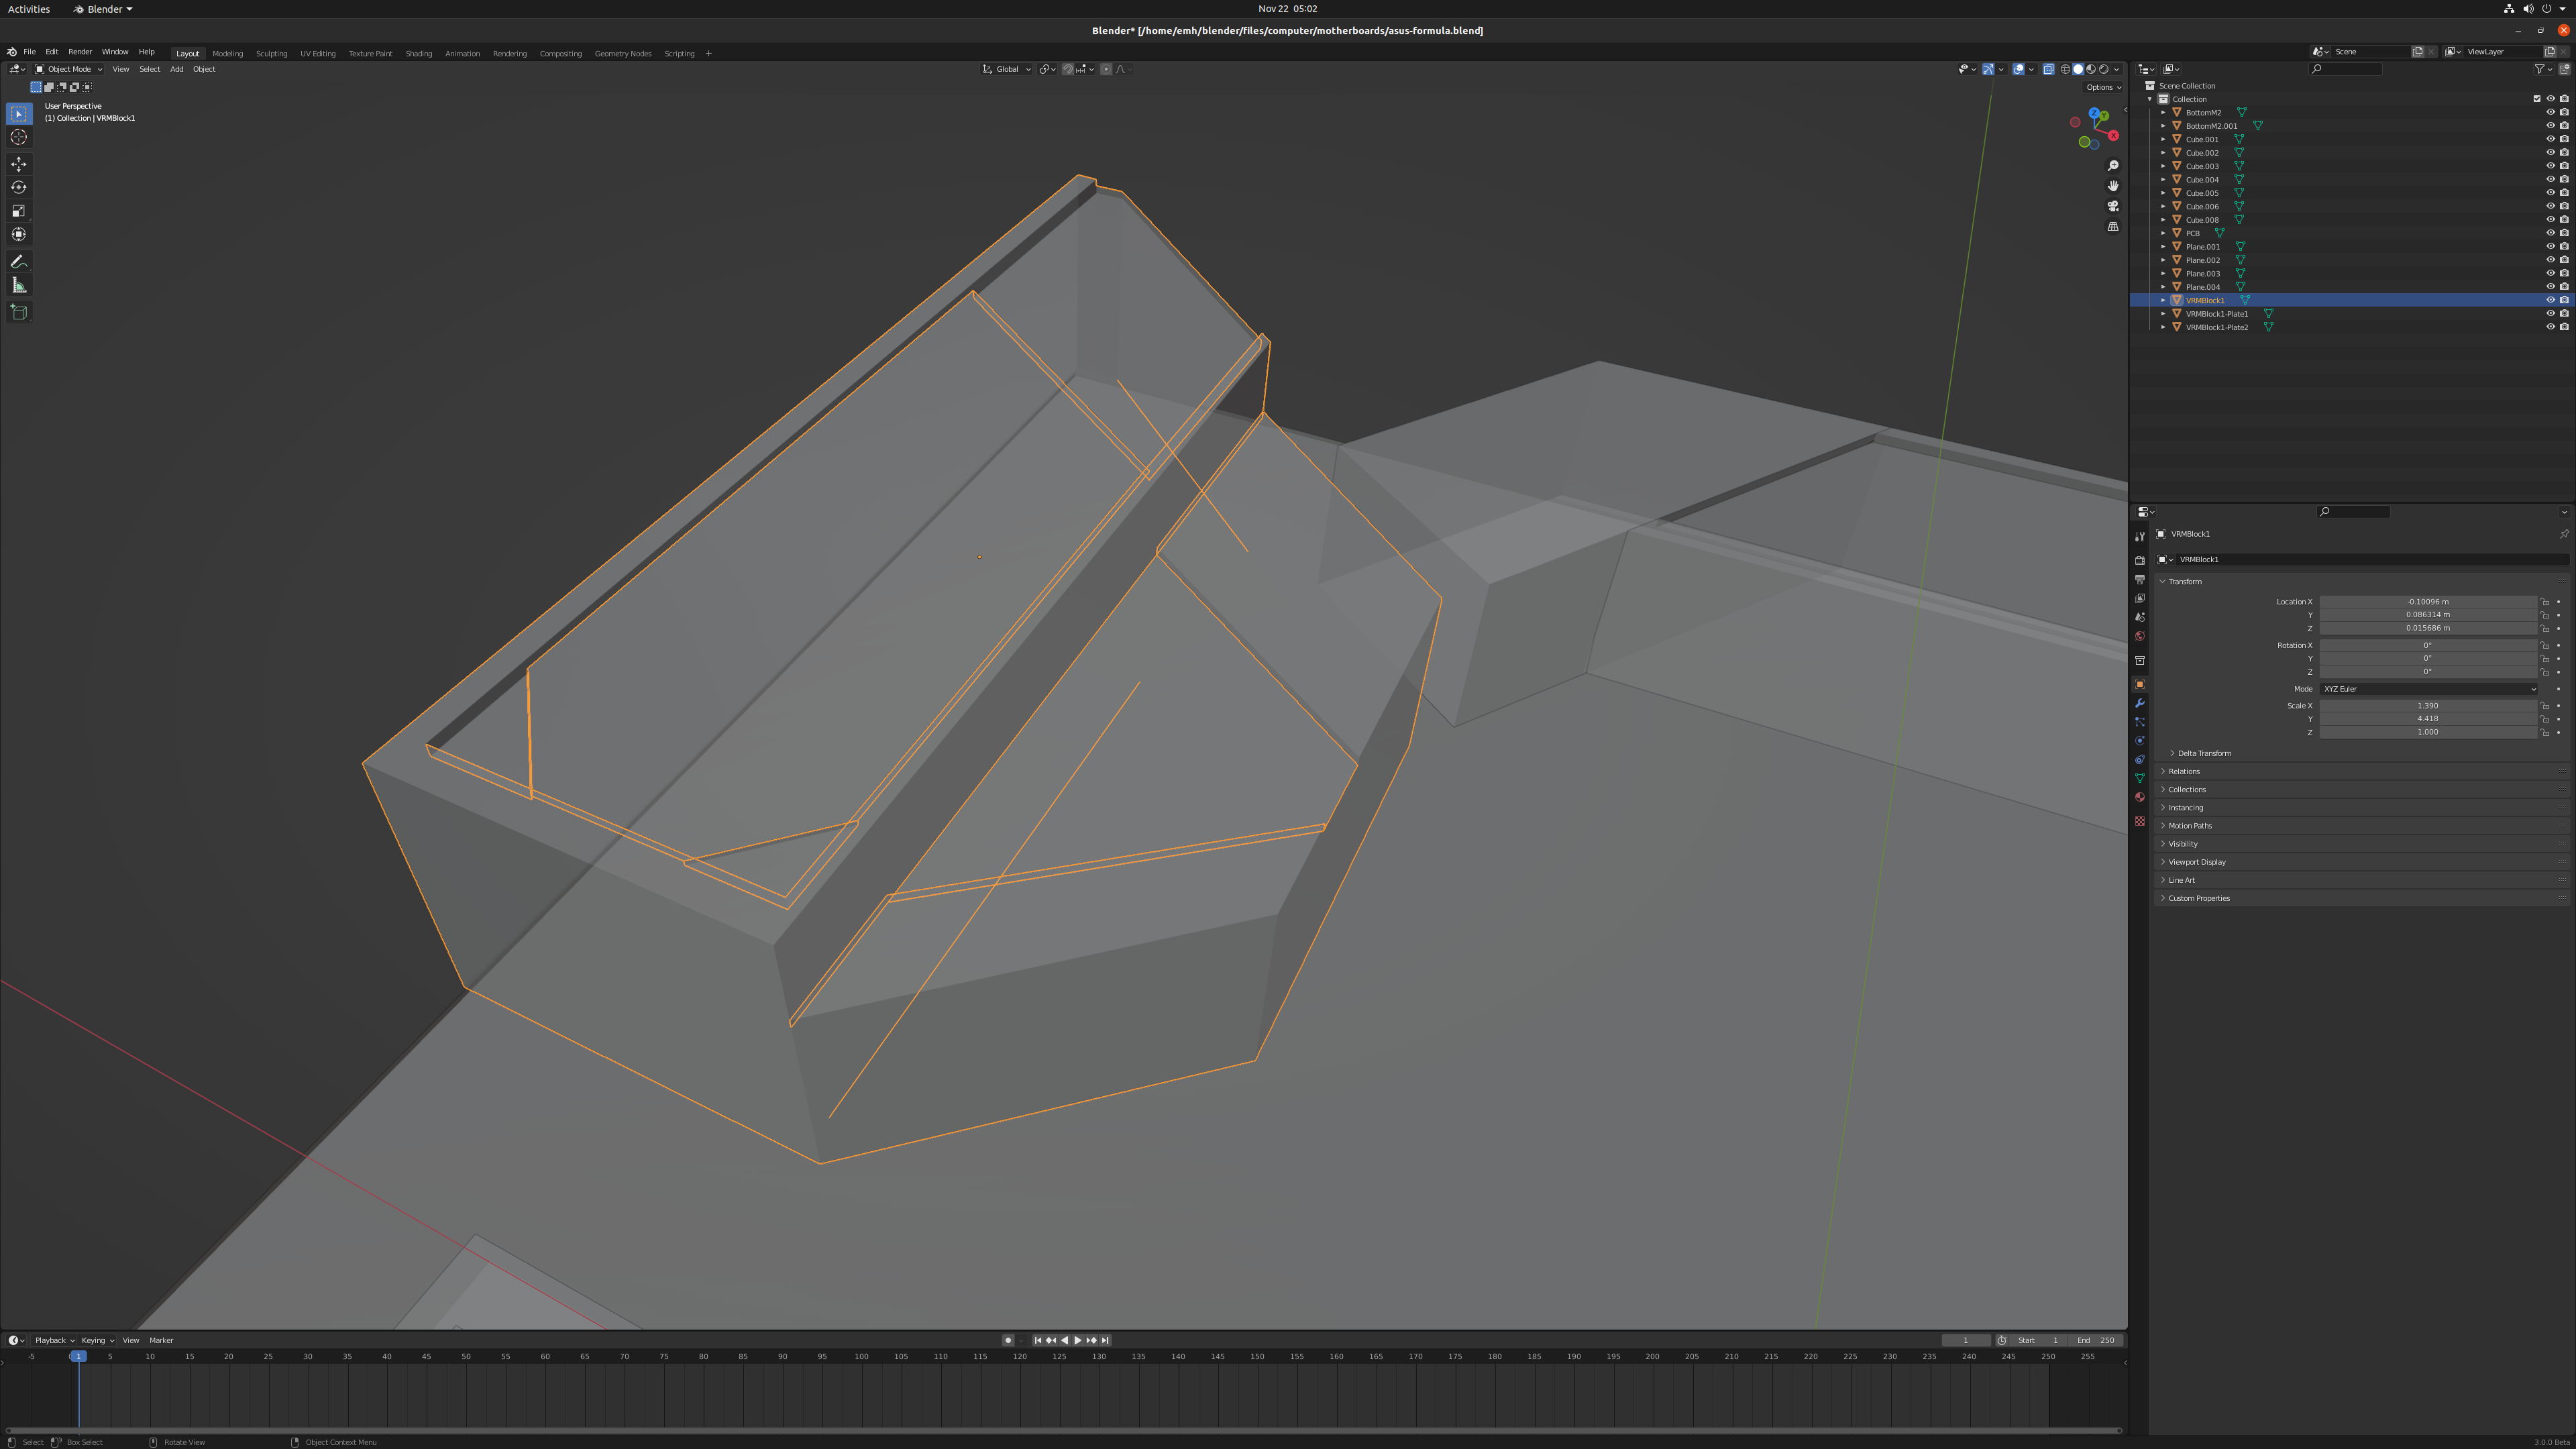Open the Object Data properties tab
2576x1449 pixels.
pos(2140,778)
